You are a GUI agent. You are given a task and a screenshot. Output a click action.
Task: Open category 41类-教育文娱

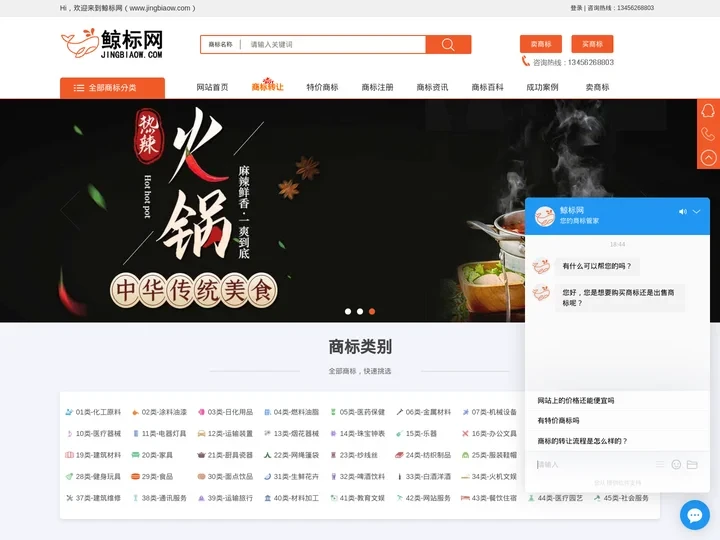coord(358,498)
